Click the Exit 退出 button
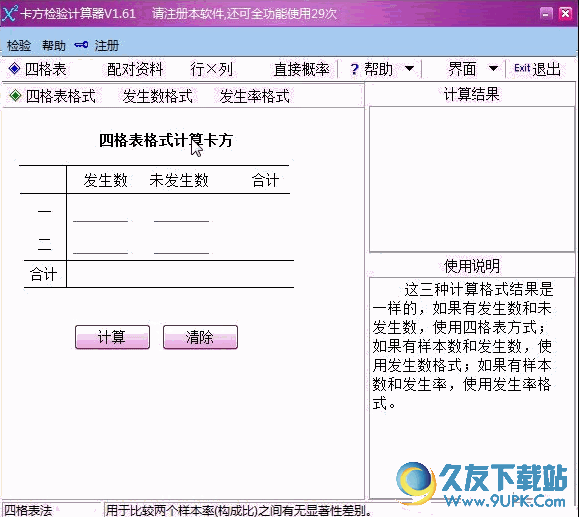The image size is (579, 517). (537, 69)
